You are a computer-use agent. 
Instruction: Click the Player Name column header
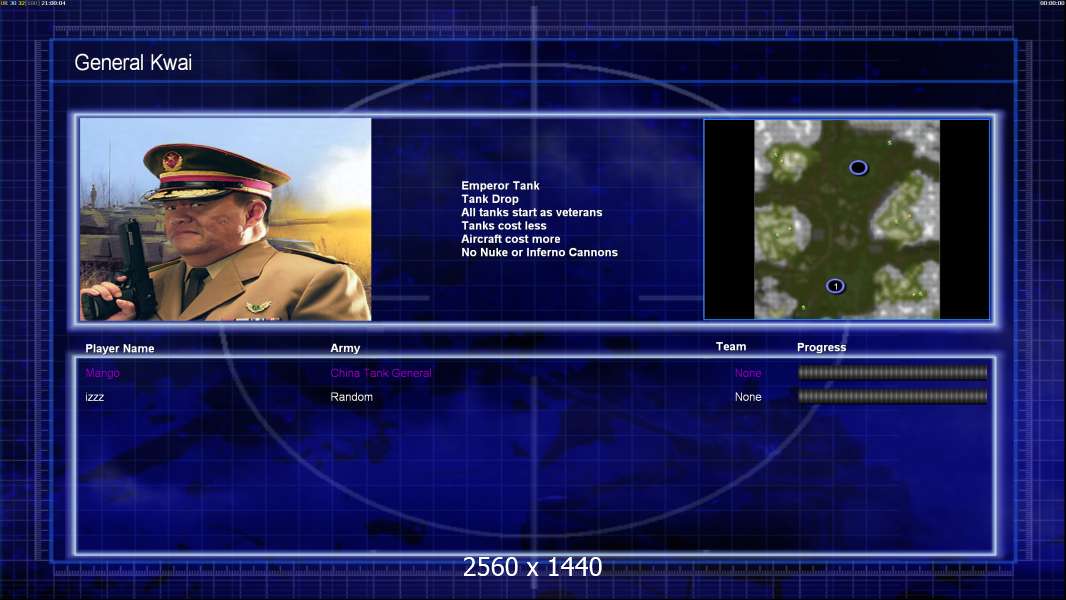tap(120, 349)
